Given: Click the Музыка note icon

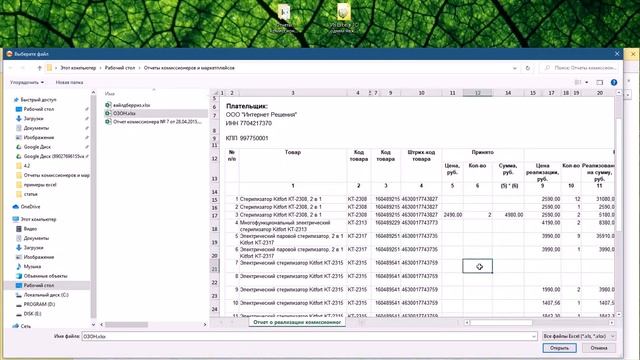Looking at the screenshot, I should [x=19, y=267].
